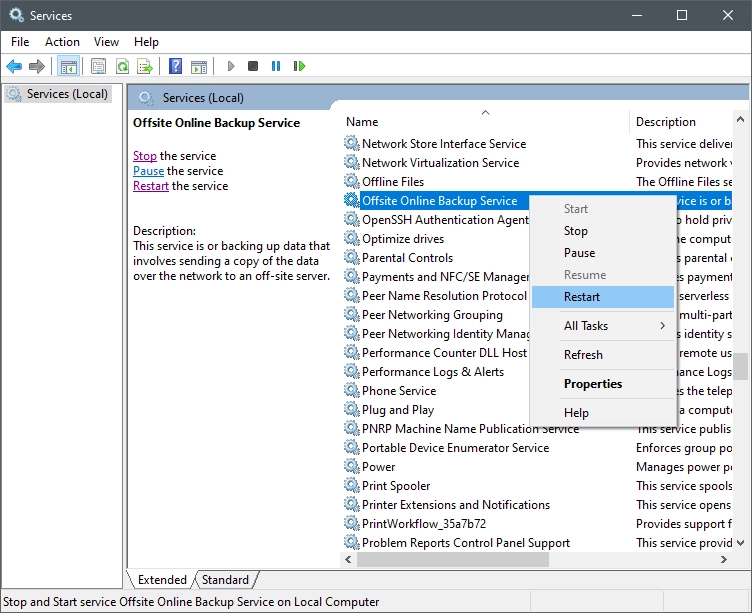
Task: Click the vertical scrollbar thumb
Action: [x=740, y=366]
